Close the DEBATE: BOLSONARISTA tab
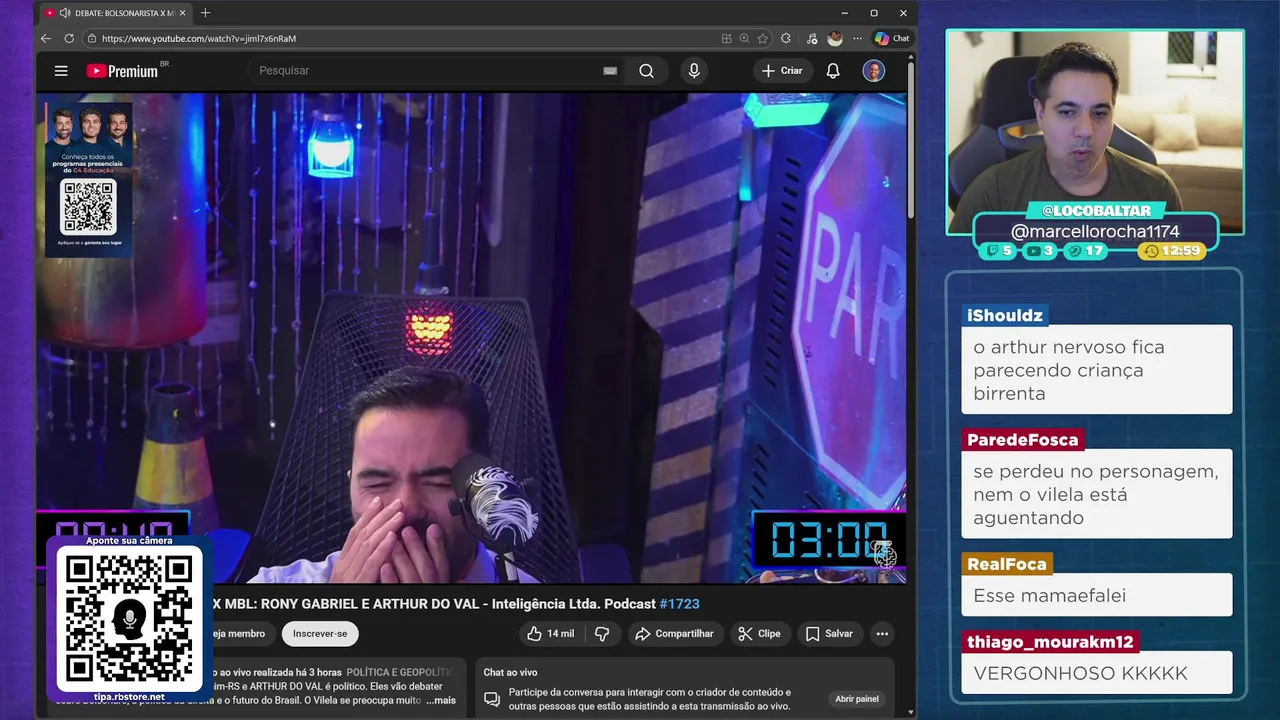The image size is (1280, 720). (x=183, y=13)
